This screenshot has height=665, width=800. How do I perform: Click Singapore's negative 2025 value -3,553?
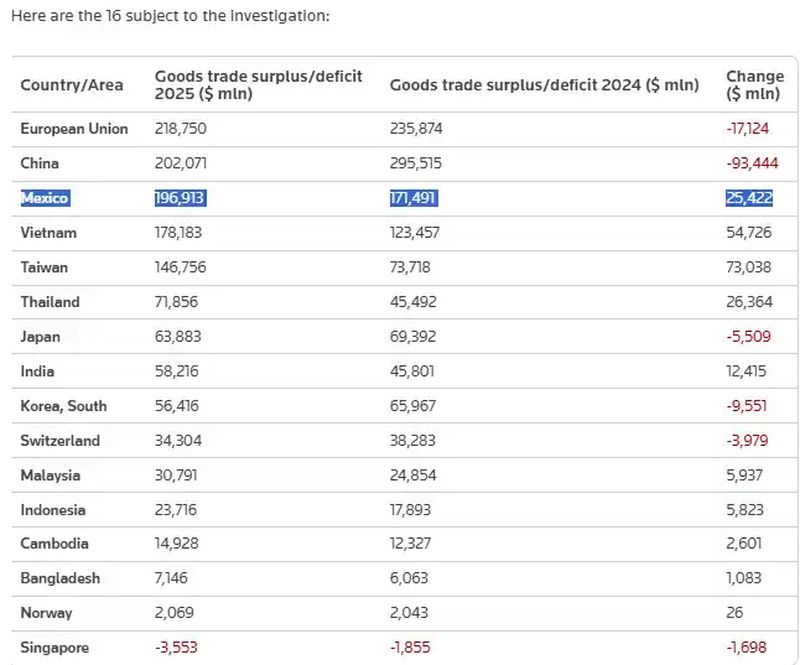pyautogui.click(x=176, y=648)
